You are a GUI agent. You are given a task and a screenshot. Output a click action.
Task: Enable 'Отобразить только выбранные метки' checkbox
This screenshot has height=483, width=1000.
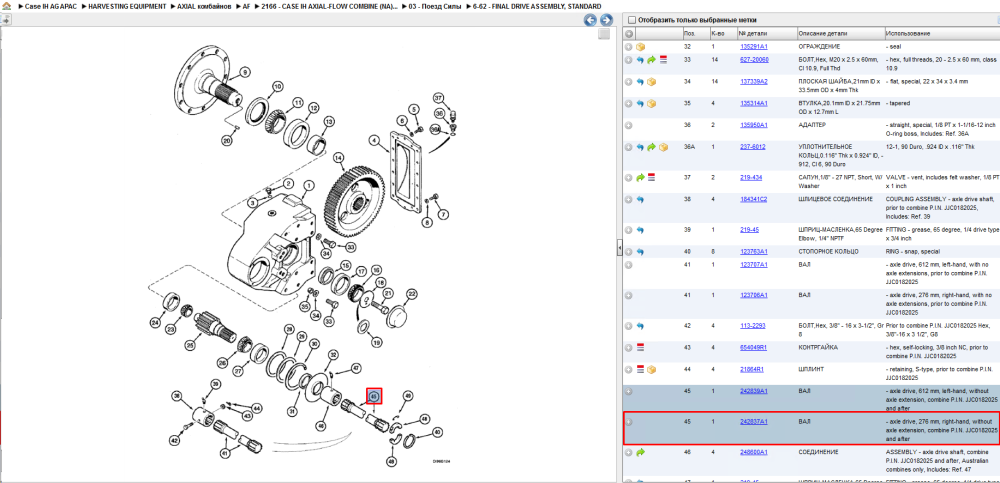[x=631, y=20]
